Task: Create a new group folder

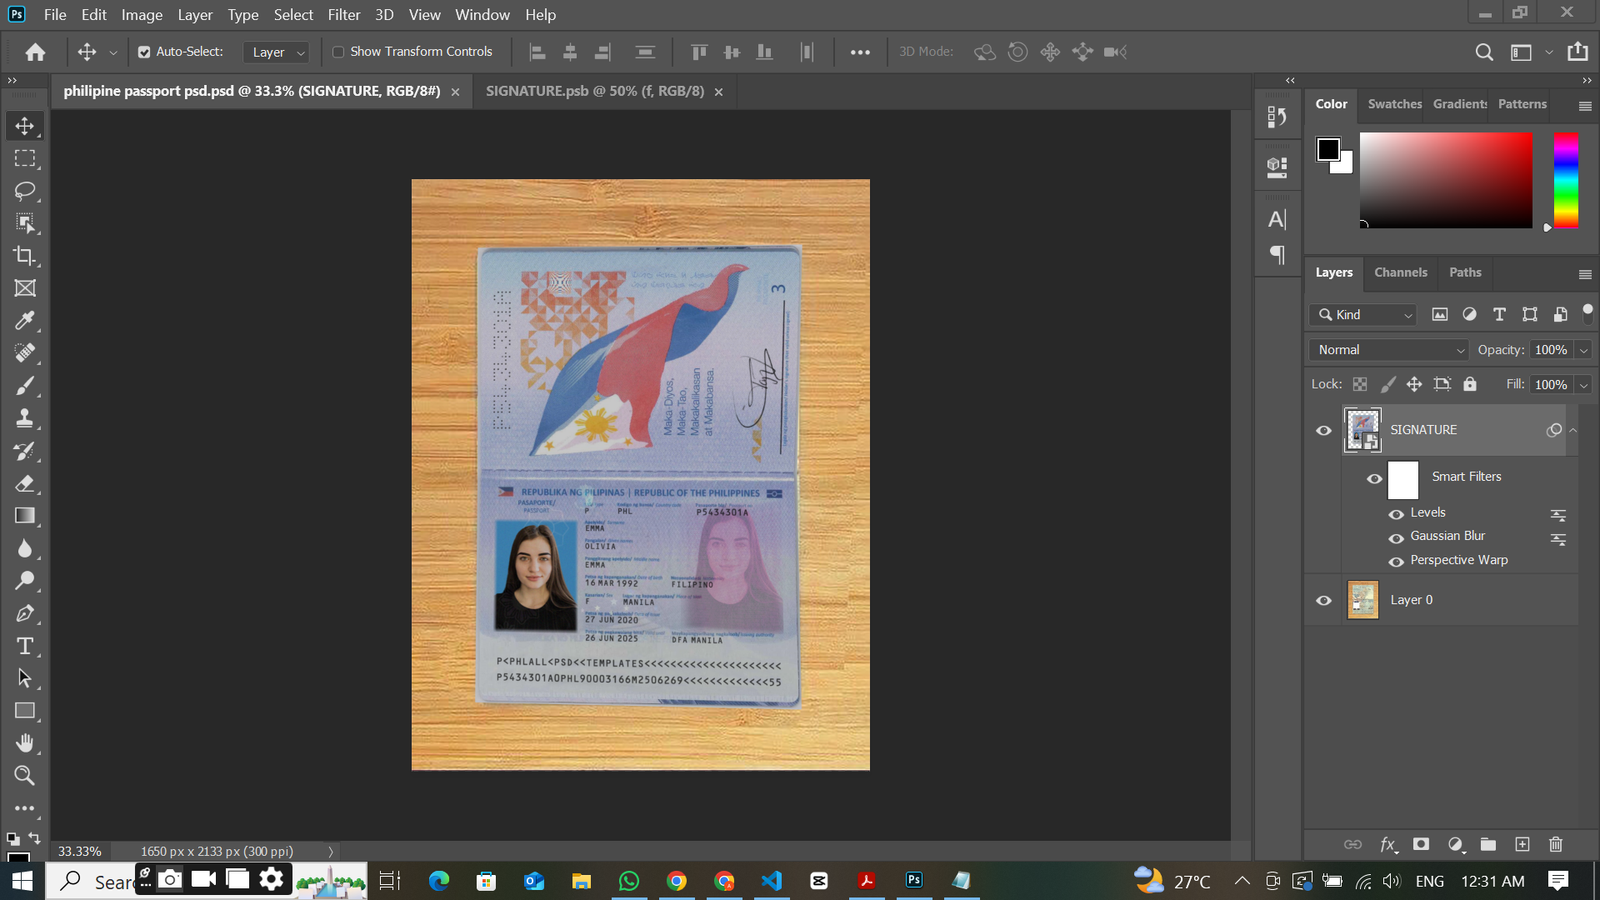Action: pos(1488,844)
